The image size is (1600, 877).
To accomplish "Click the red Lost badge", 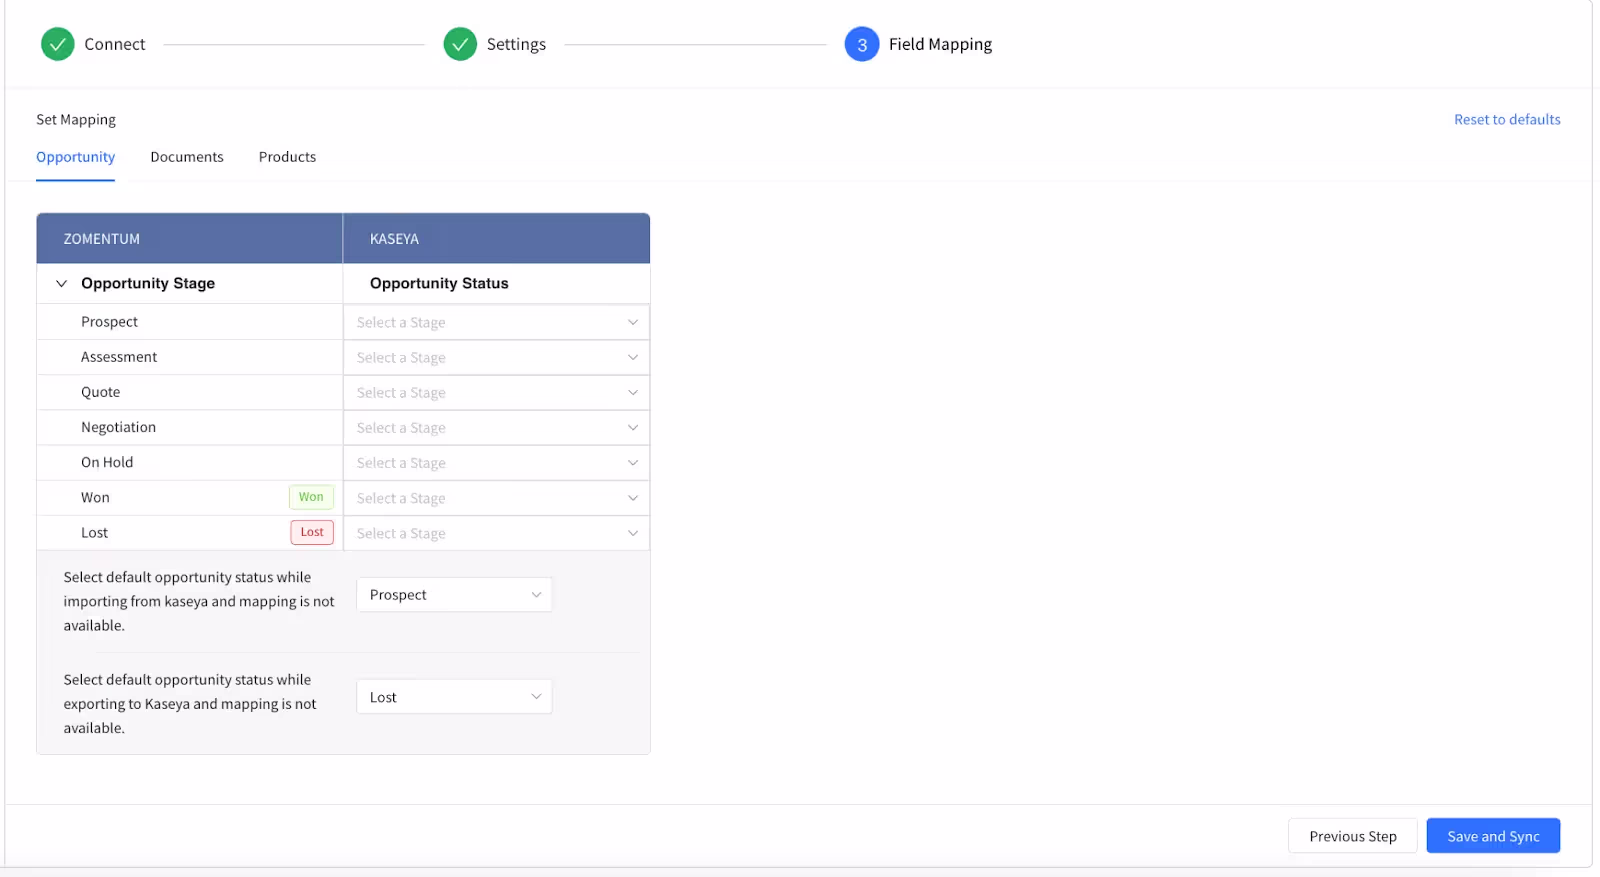I will (312, 532).
